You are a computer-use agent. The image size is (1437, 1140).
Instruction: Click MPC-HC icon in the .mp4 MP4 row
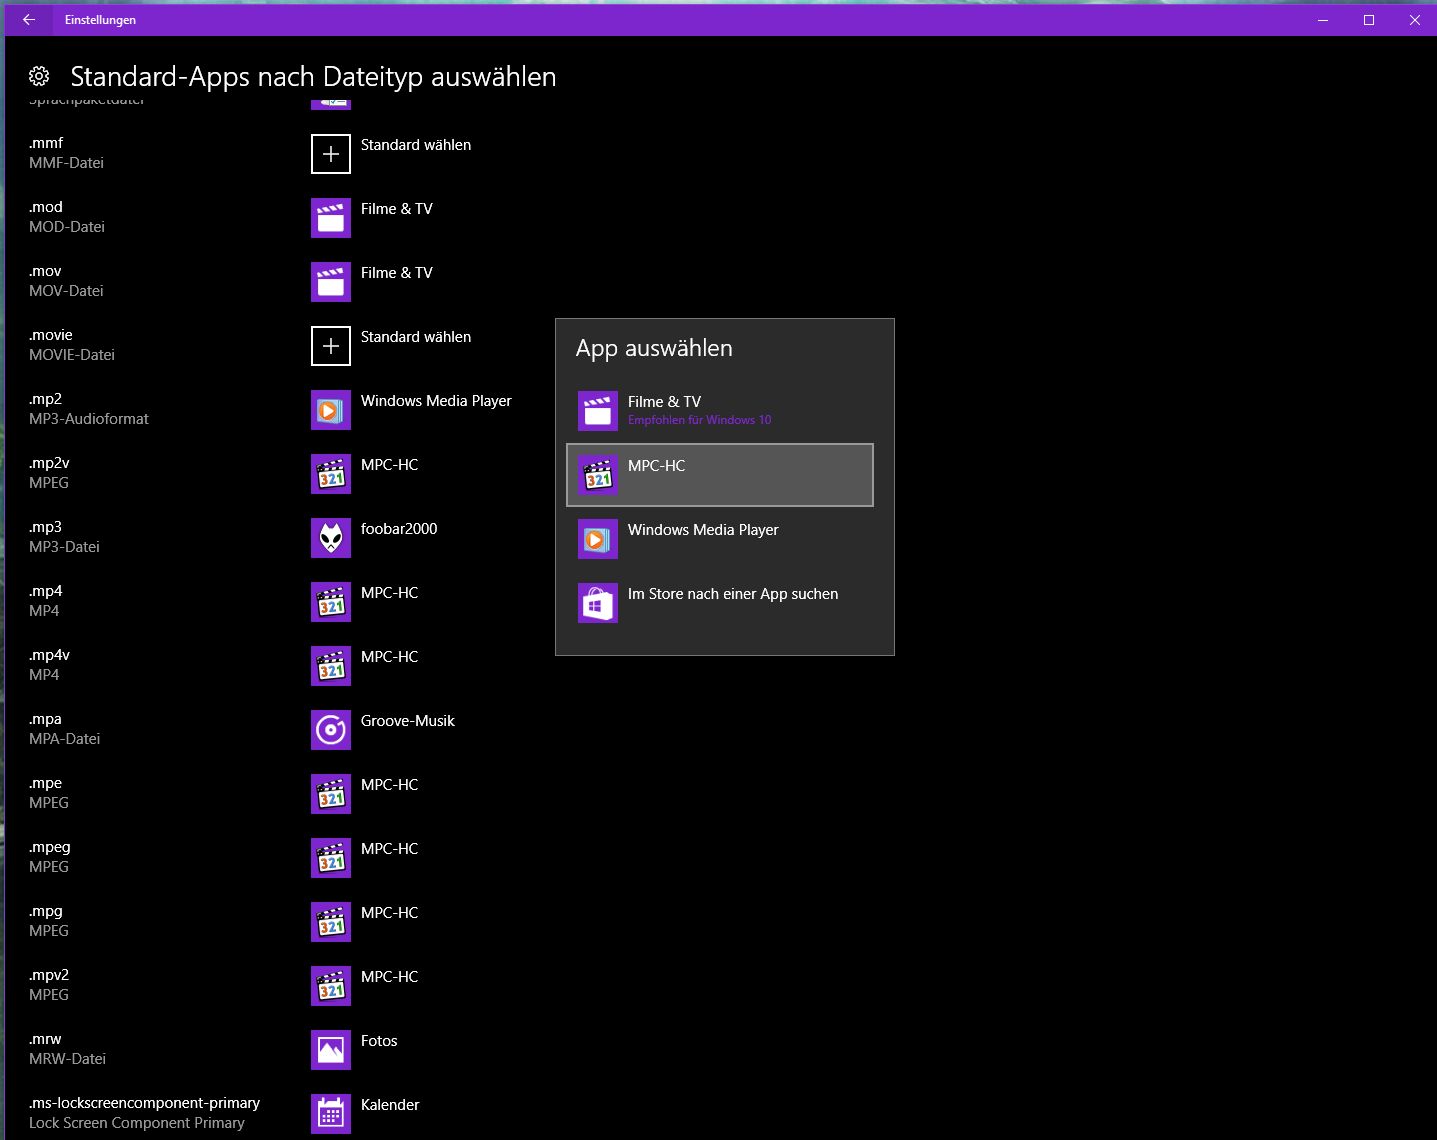tap(331, 602)
